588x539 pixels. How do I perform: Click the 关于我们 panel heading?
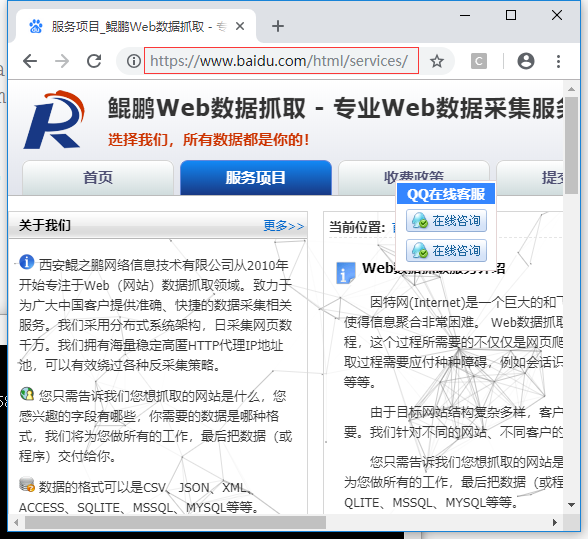click(x=45, y=225)
